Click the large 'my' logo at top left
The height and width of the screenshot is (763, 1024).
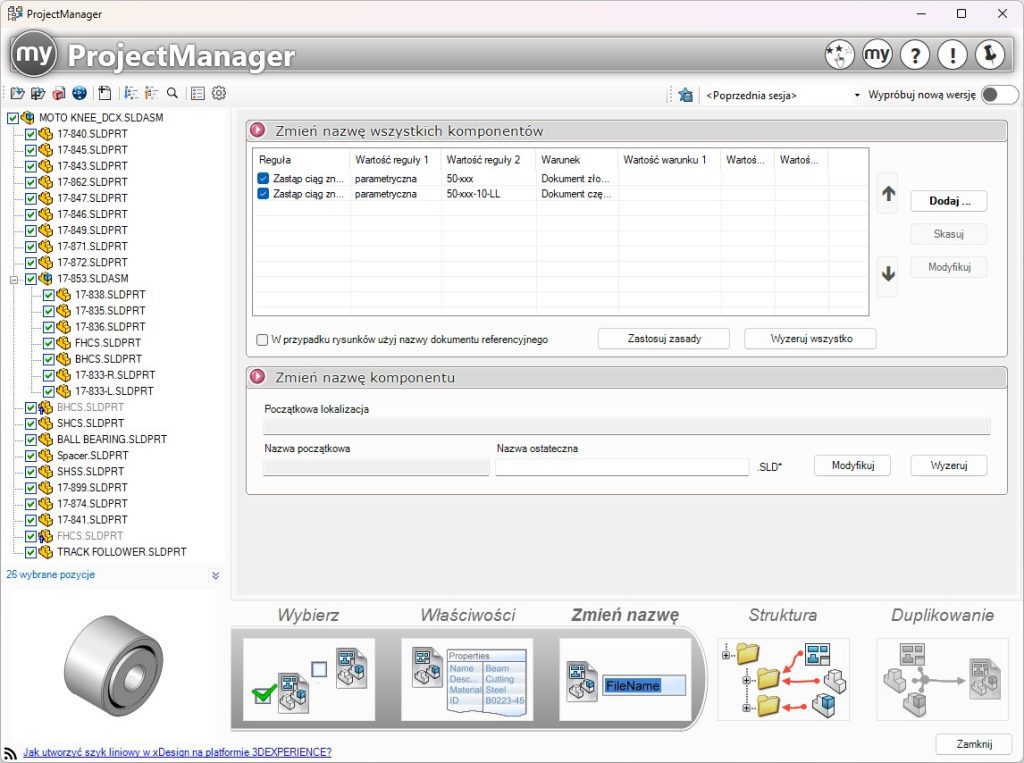[34, 54]
